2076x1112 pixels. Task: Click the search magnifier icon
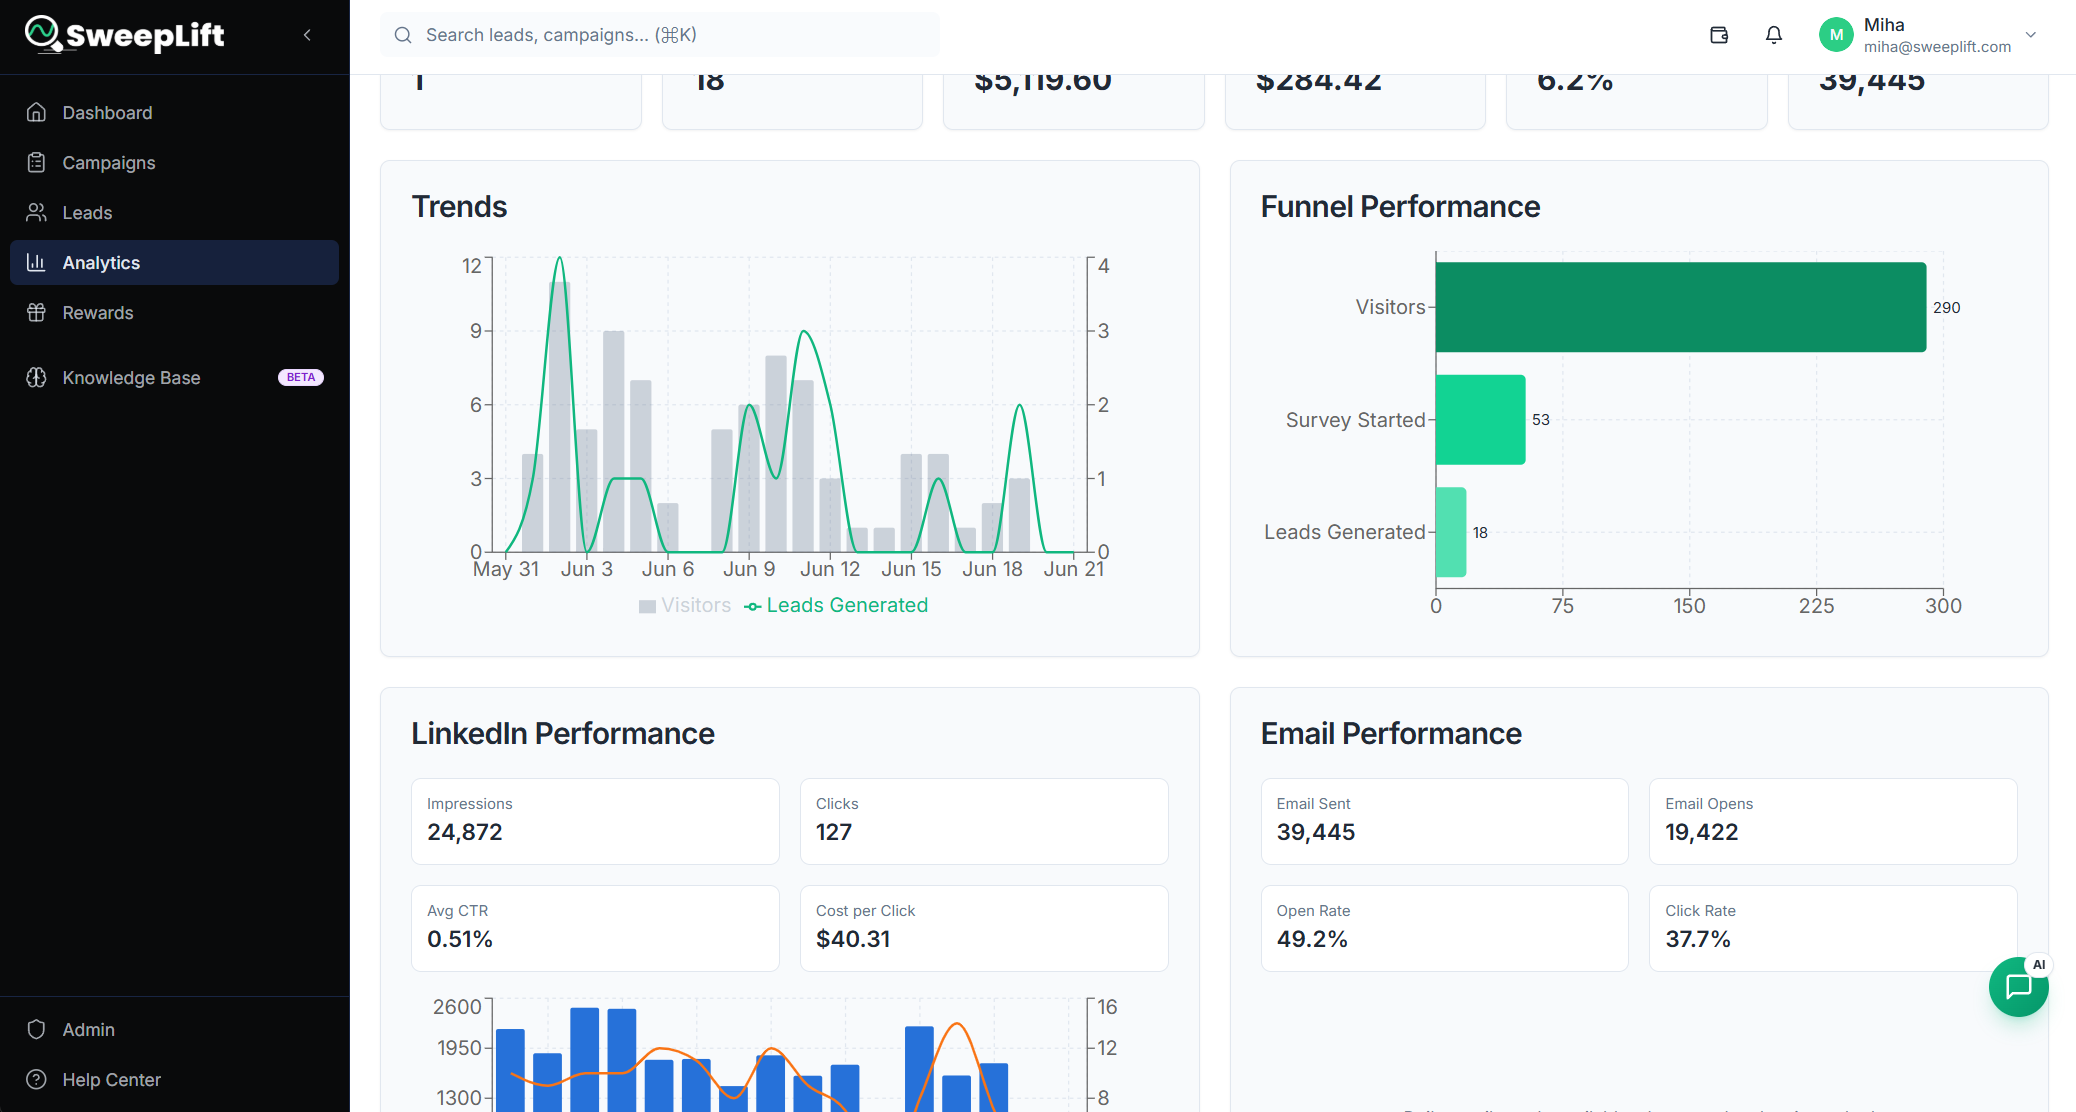point(403,35)
